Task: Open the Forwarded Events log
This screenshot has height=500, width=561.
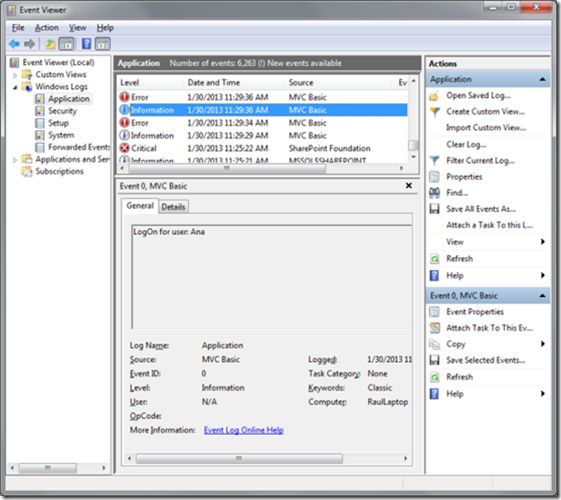Action: [x=79, y=147]
